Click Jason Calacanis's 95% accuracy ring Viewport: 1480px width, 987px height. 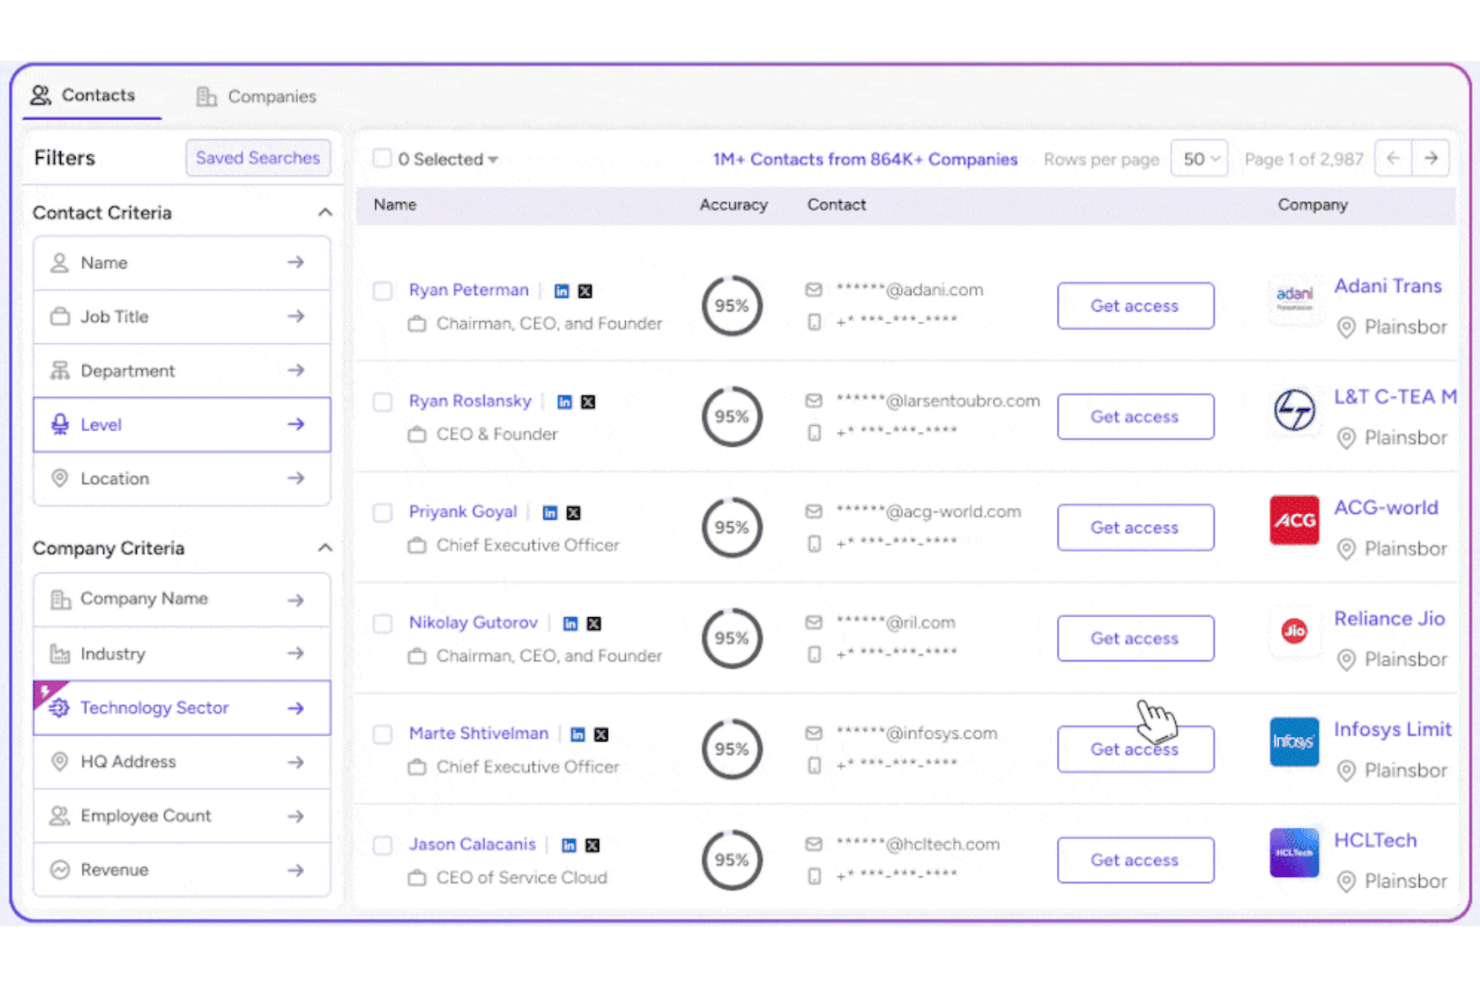732,860
